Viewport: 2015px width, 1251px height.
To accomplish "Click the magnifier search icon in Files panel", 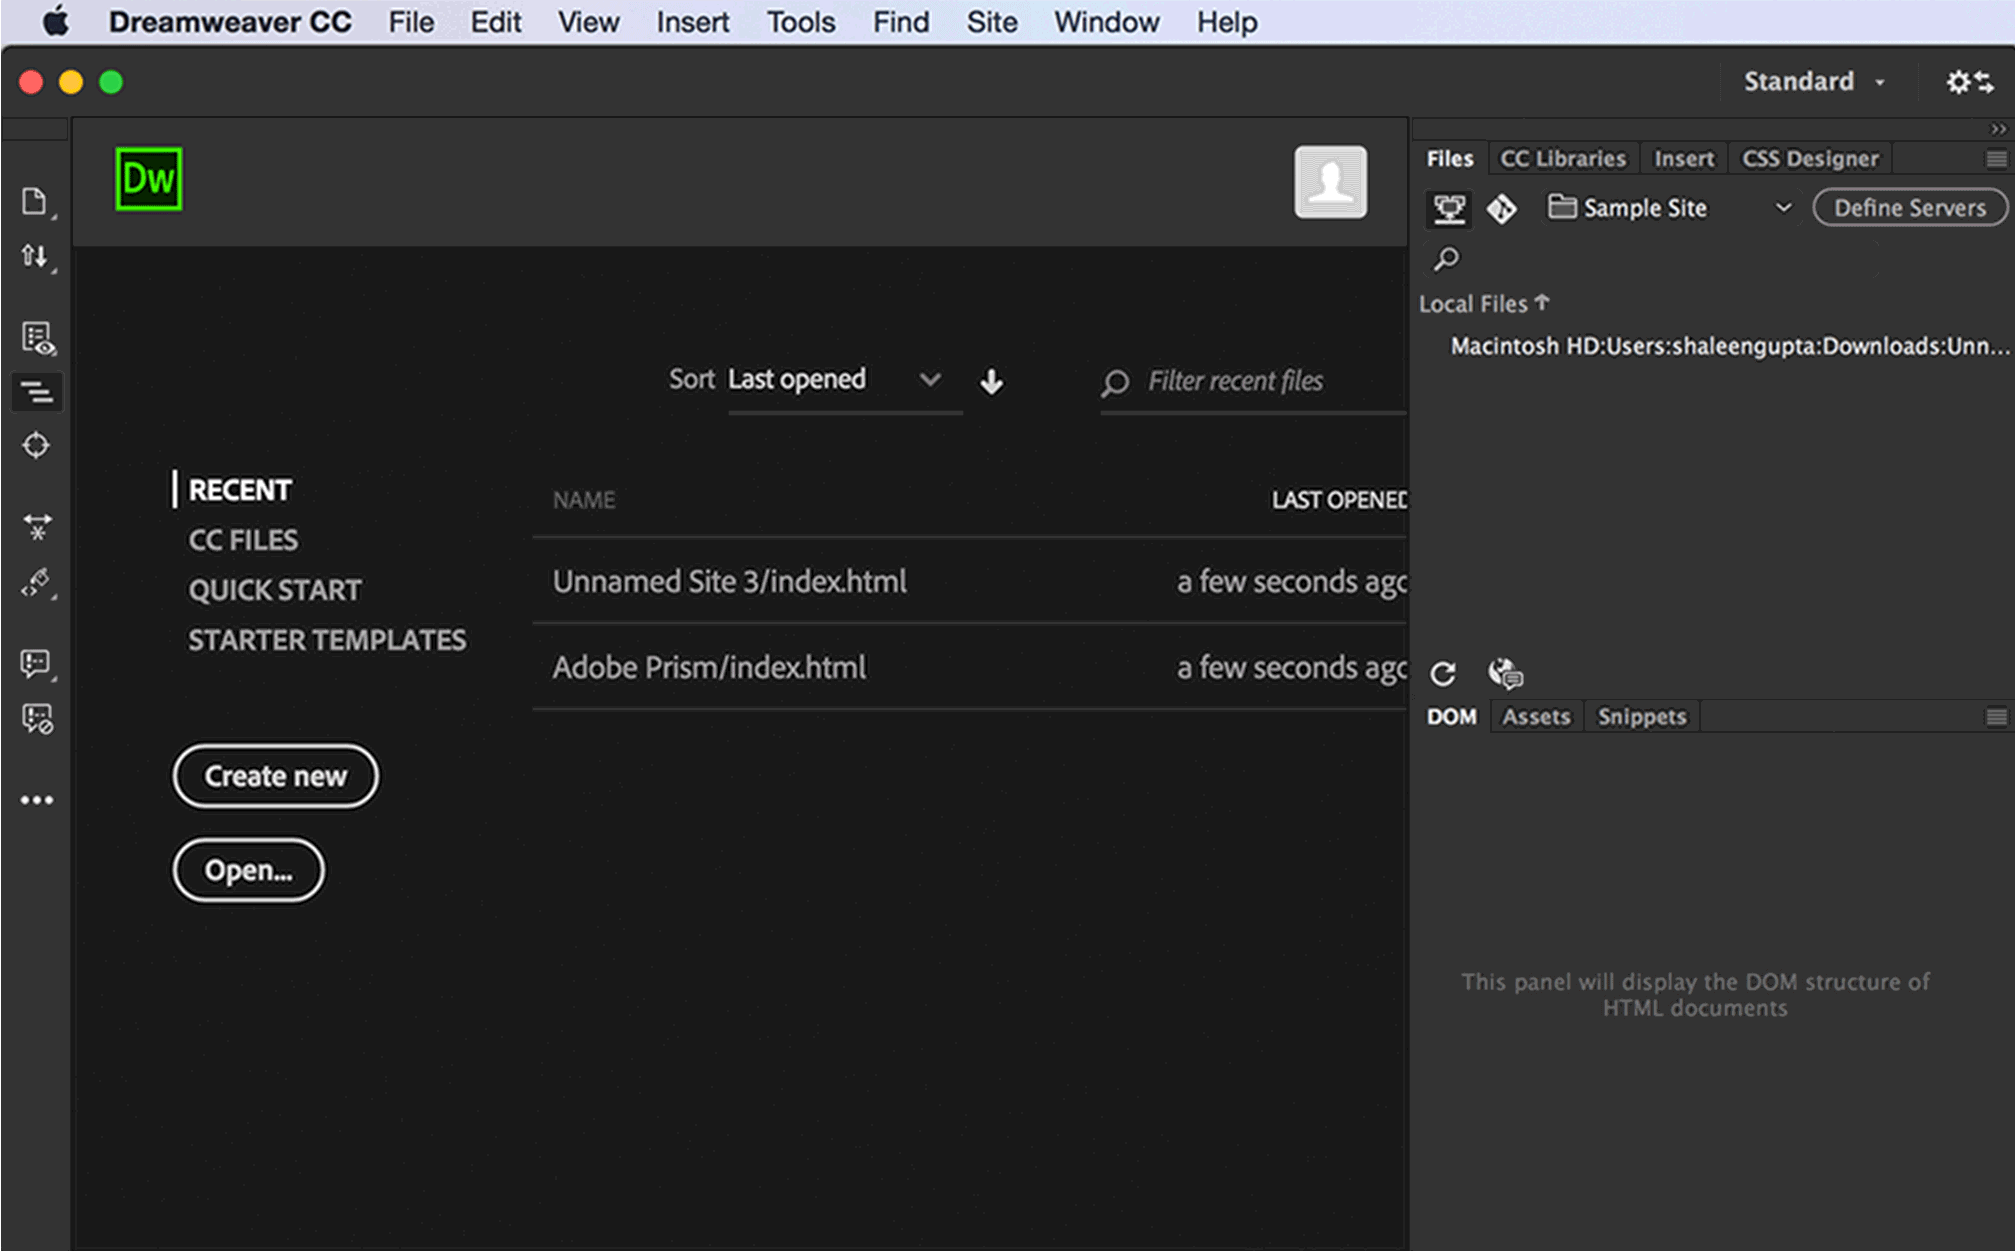I will click(1446, 259).
